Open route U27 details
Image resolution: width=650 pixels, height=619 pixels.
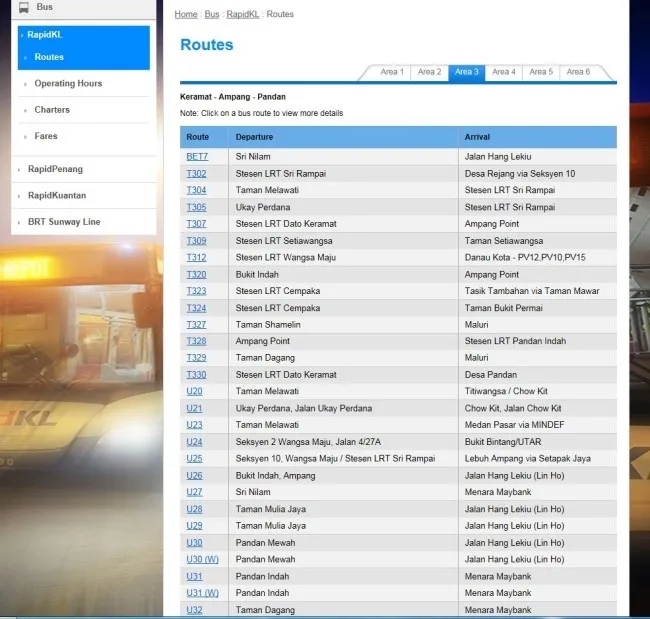[194, 492]
